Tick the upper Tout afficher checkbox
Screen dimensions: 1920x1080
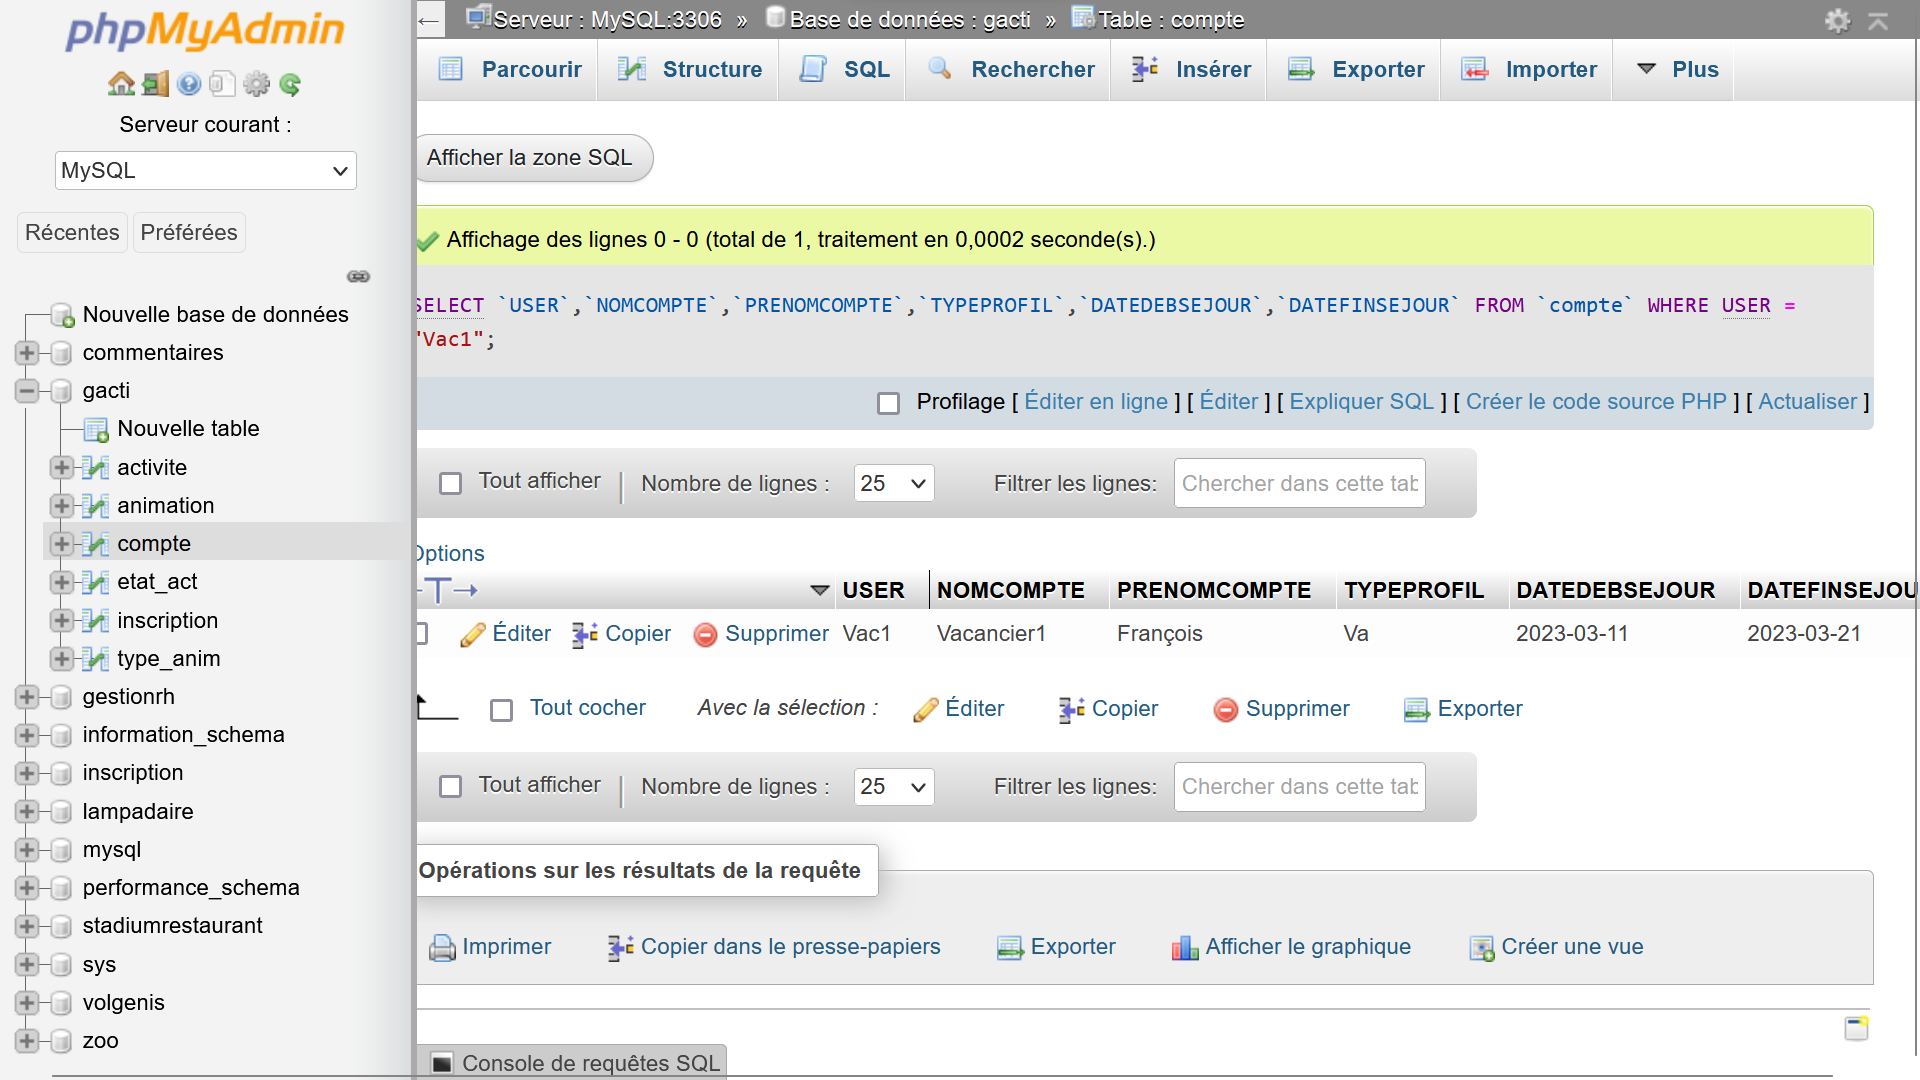point(451,484)
